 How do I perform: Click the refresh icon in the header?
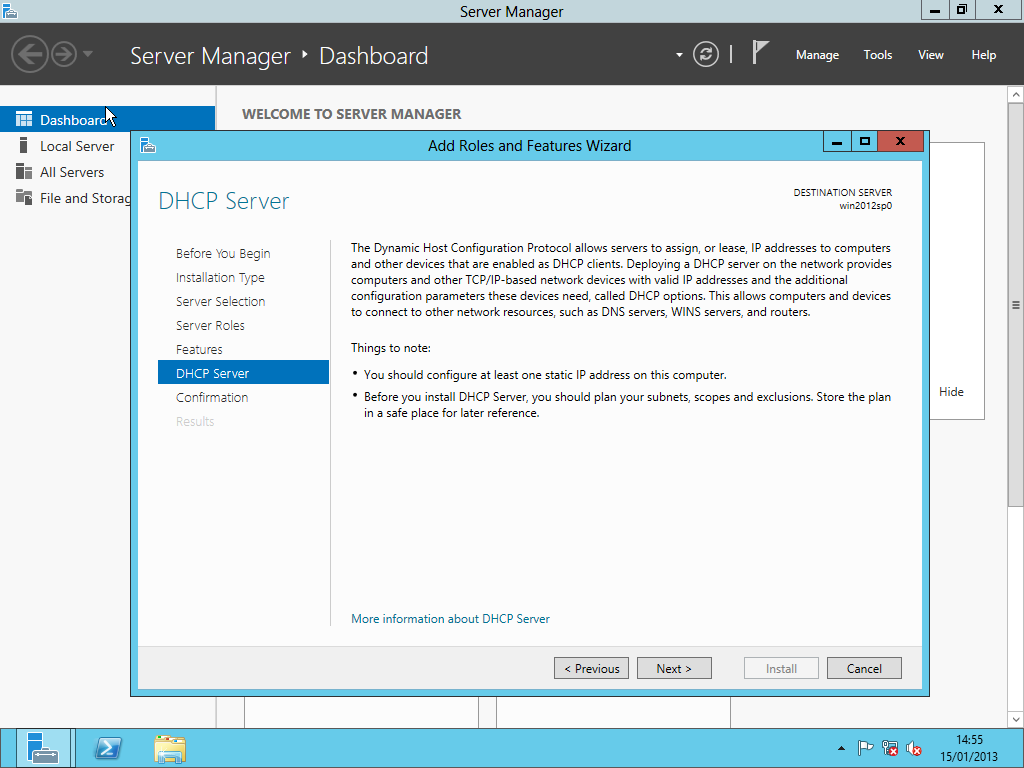click(x=706, y=54)
